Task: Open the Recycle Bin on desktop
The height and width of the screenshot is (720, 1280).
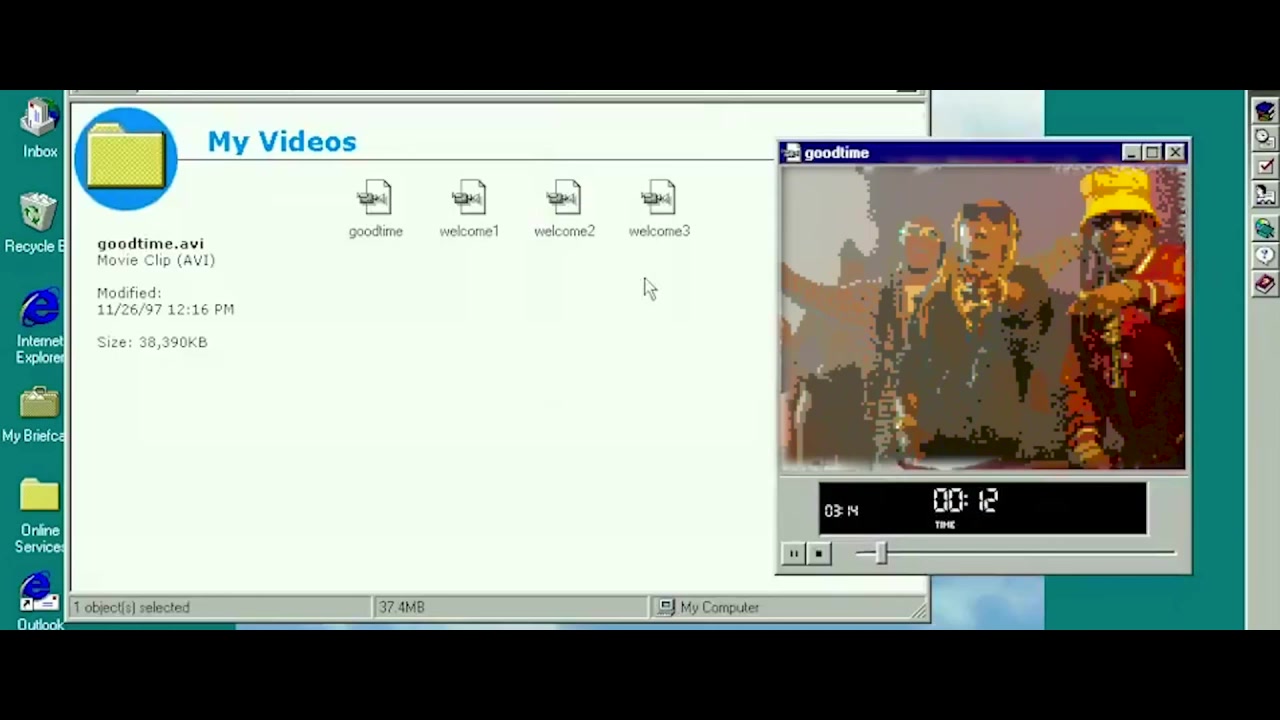Action: pos(36,224)
